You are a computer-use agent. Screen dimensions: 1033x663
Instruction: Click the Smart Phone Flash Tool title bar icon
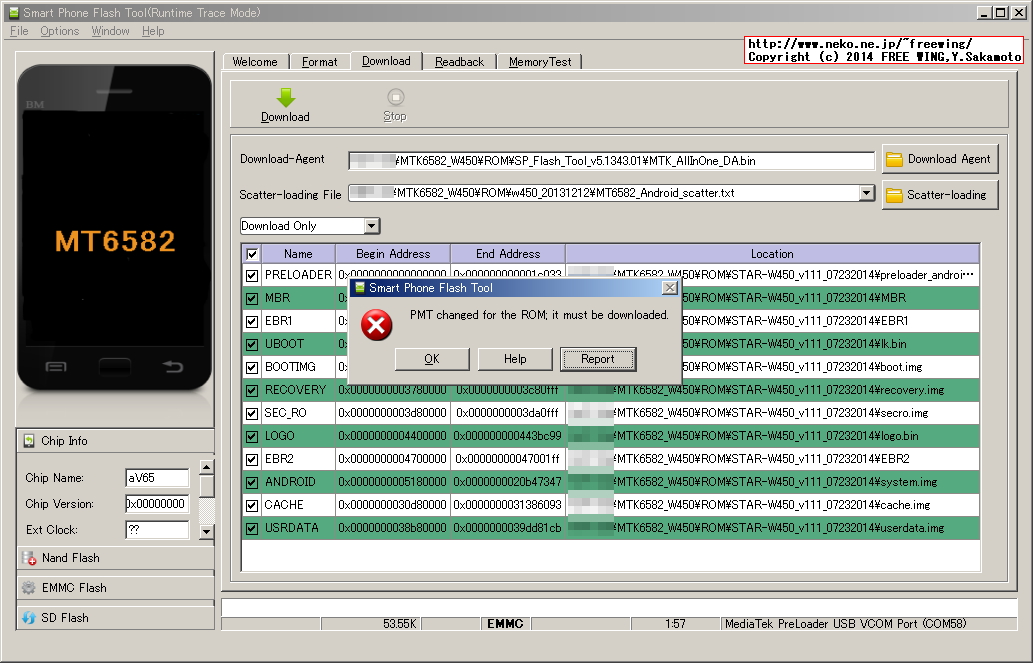[x=358, y=287]
